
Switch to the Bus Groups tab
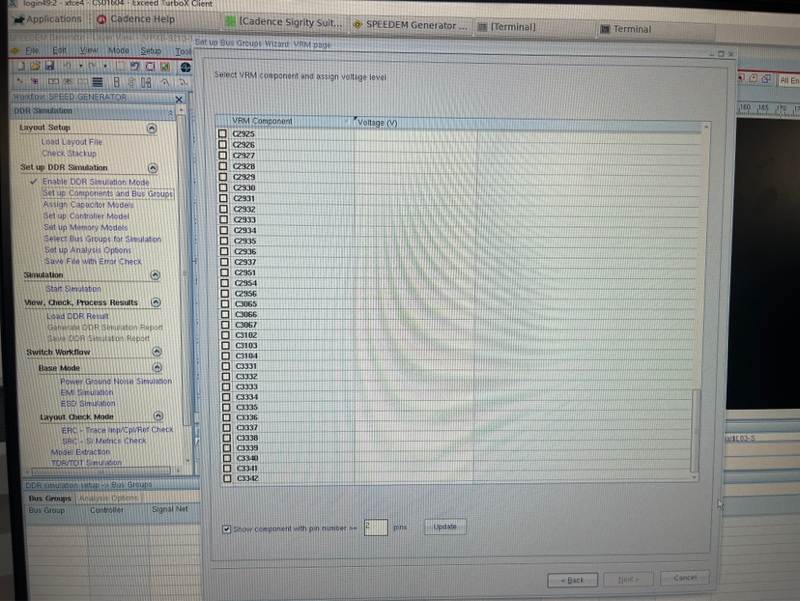pyautogui.click(x=49, y=497)
